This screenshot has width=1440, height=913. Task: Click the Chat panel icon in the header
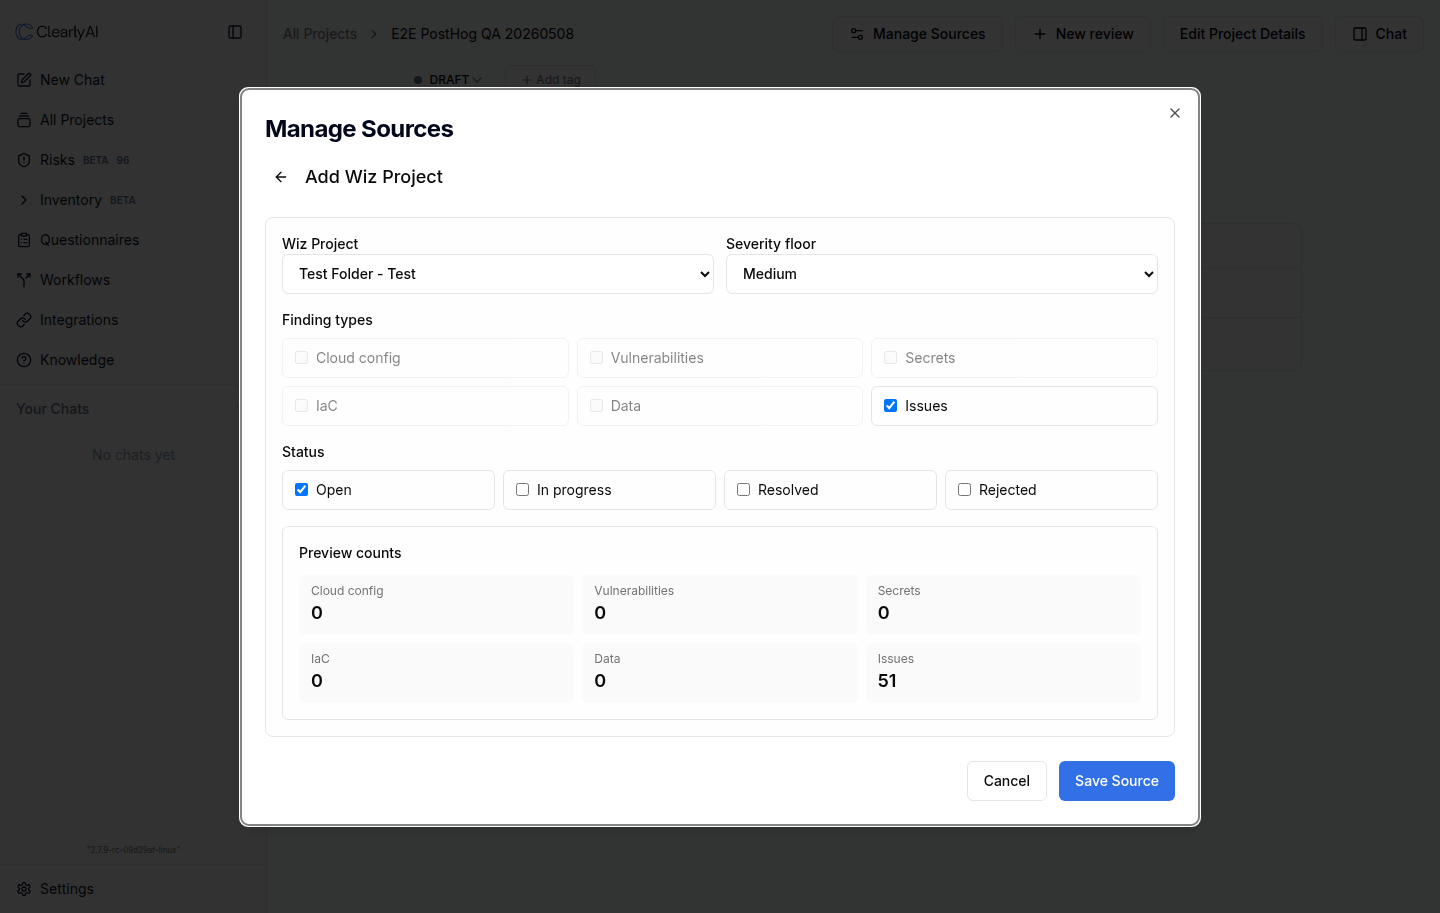[x=1360, y=34]
